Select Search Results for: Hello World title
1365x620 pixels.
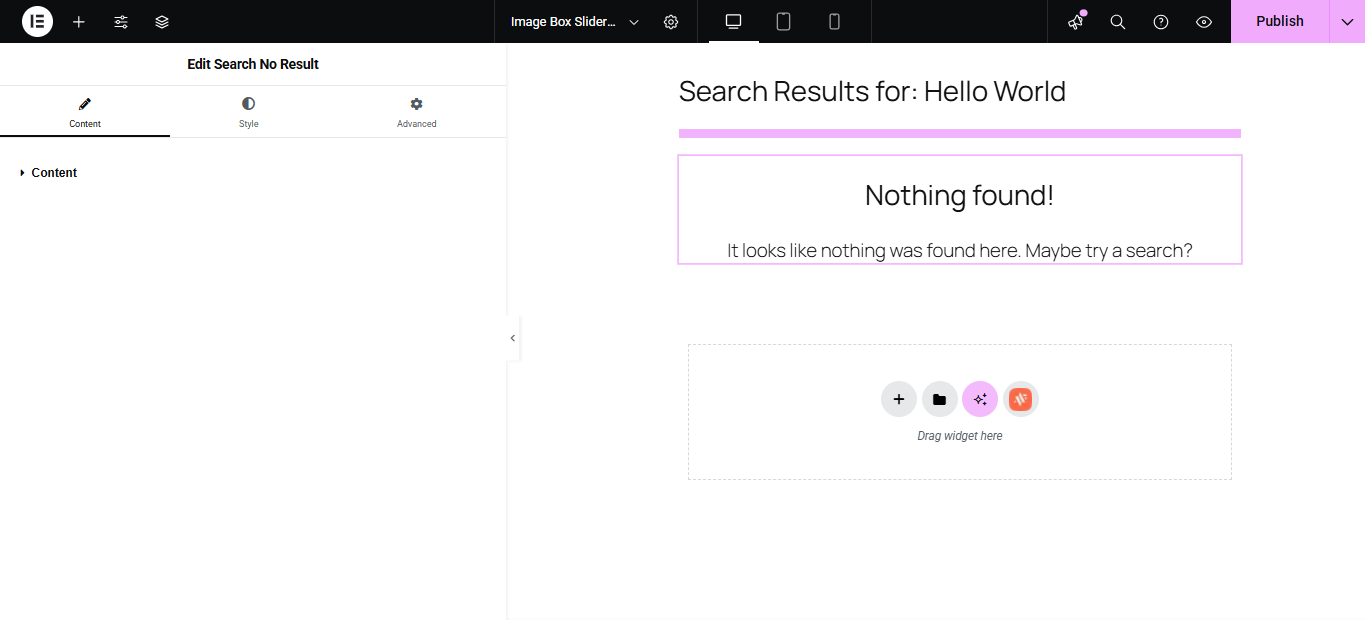click(x=872, y=91)
